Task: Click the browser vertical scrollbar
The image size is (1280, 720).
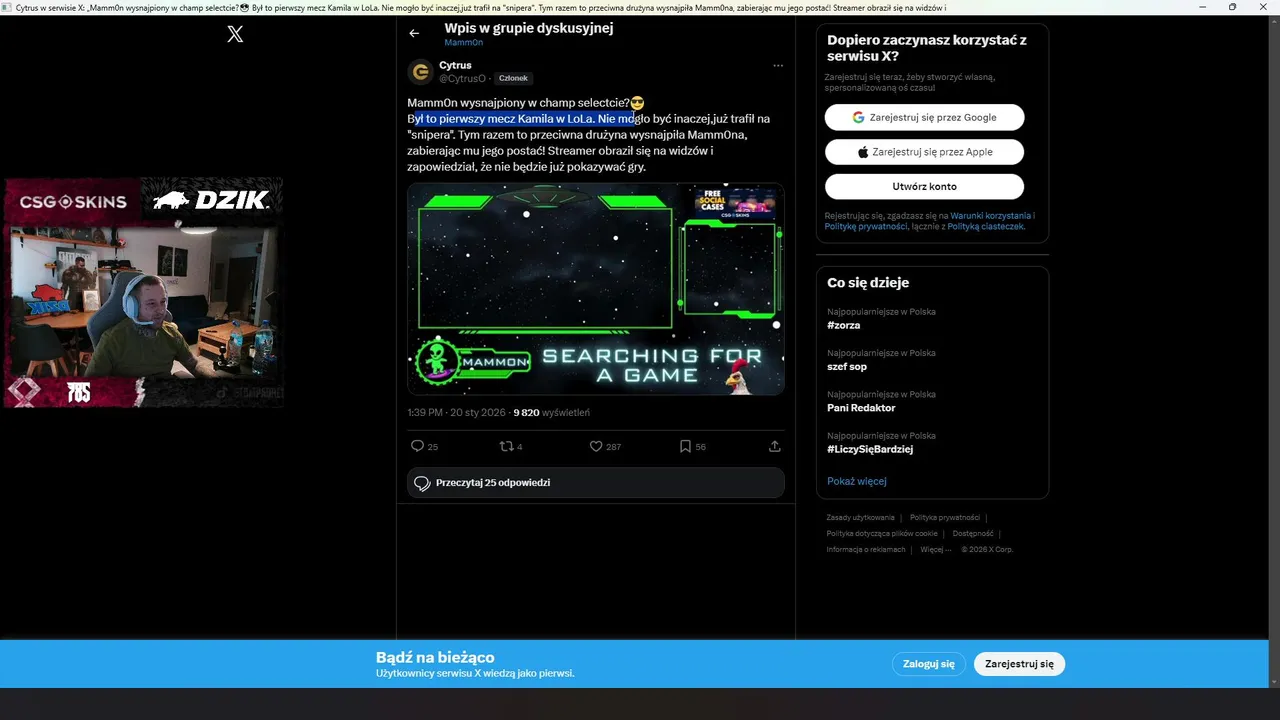Action: tap(1274, 350)
